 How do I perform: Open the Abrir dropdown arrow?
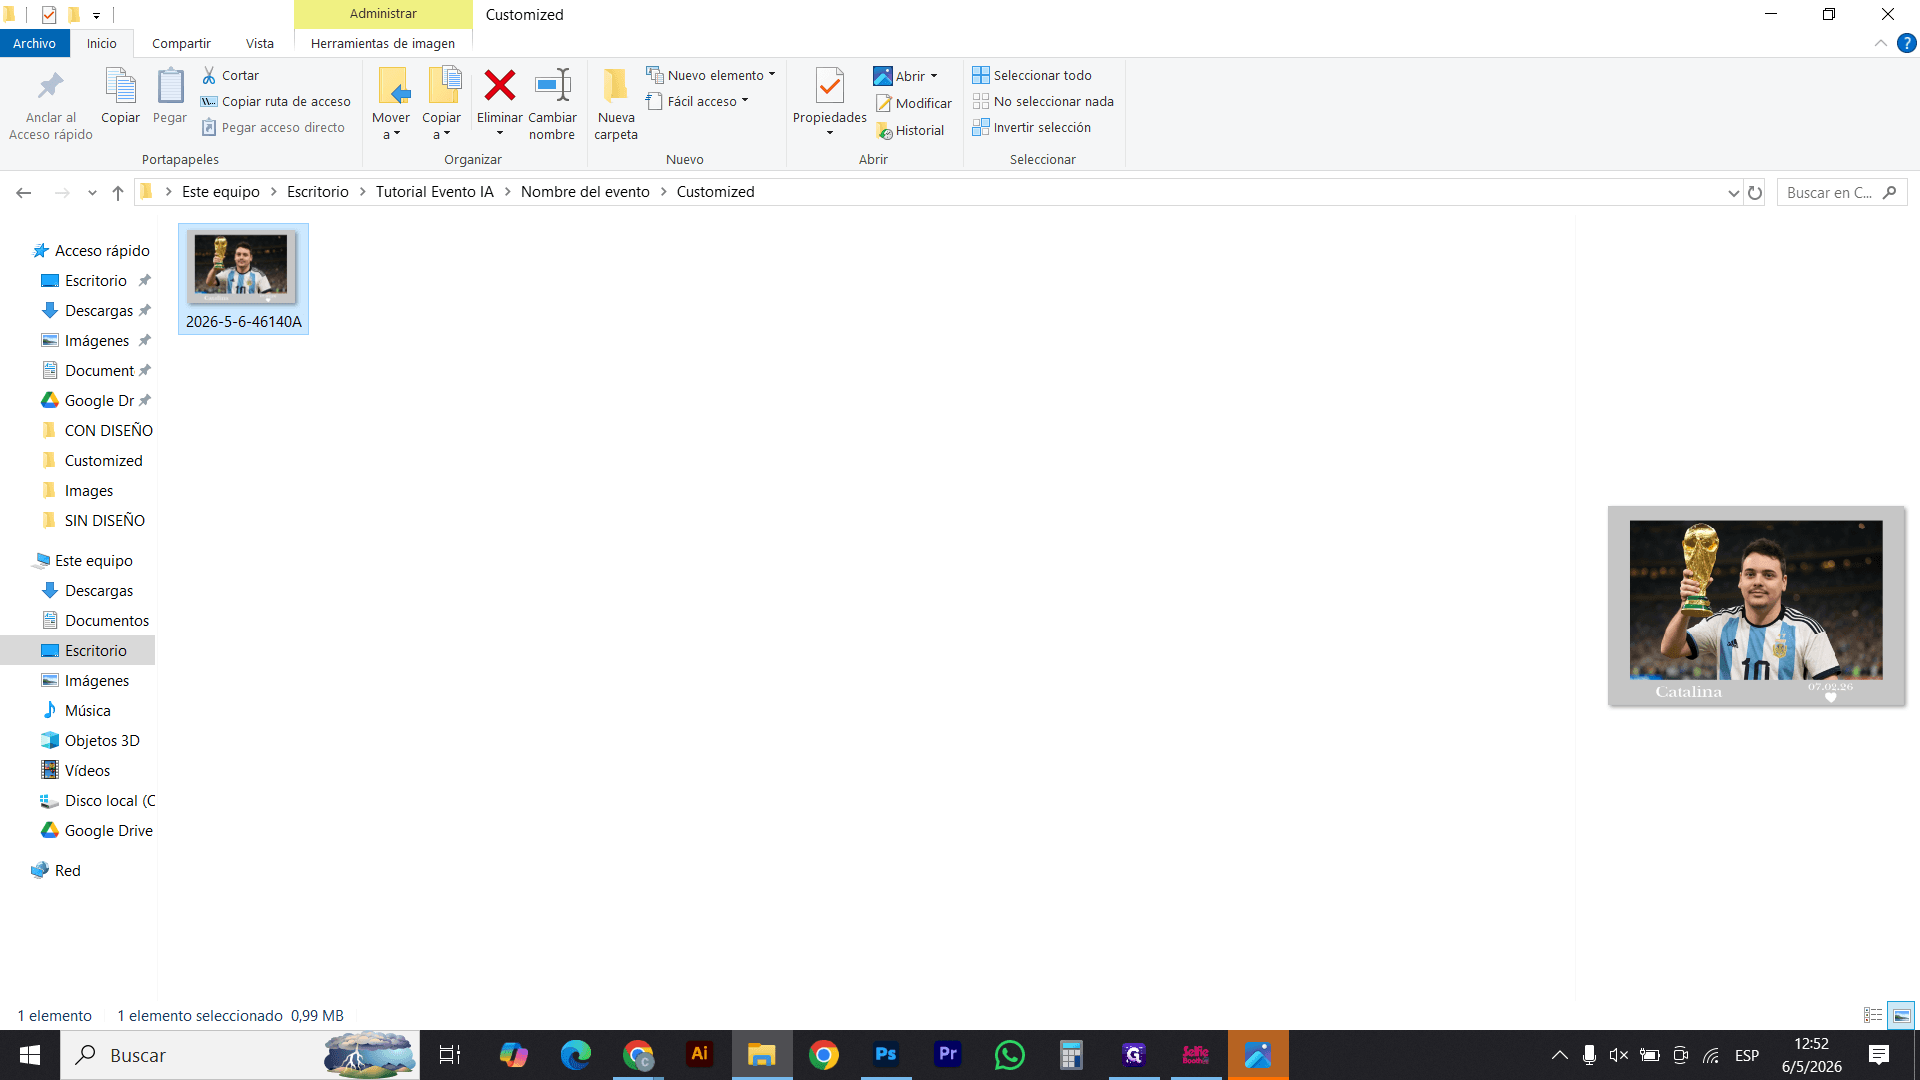click(x=934, y=76)
